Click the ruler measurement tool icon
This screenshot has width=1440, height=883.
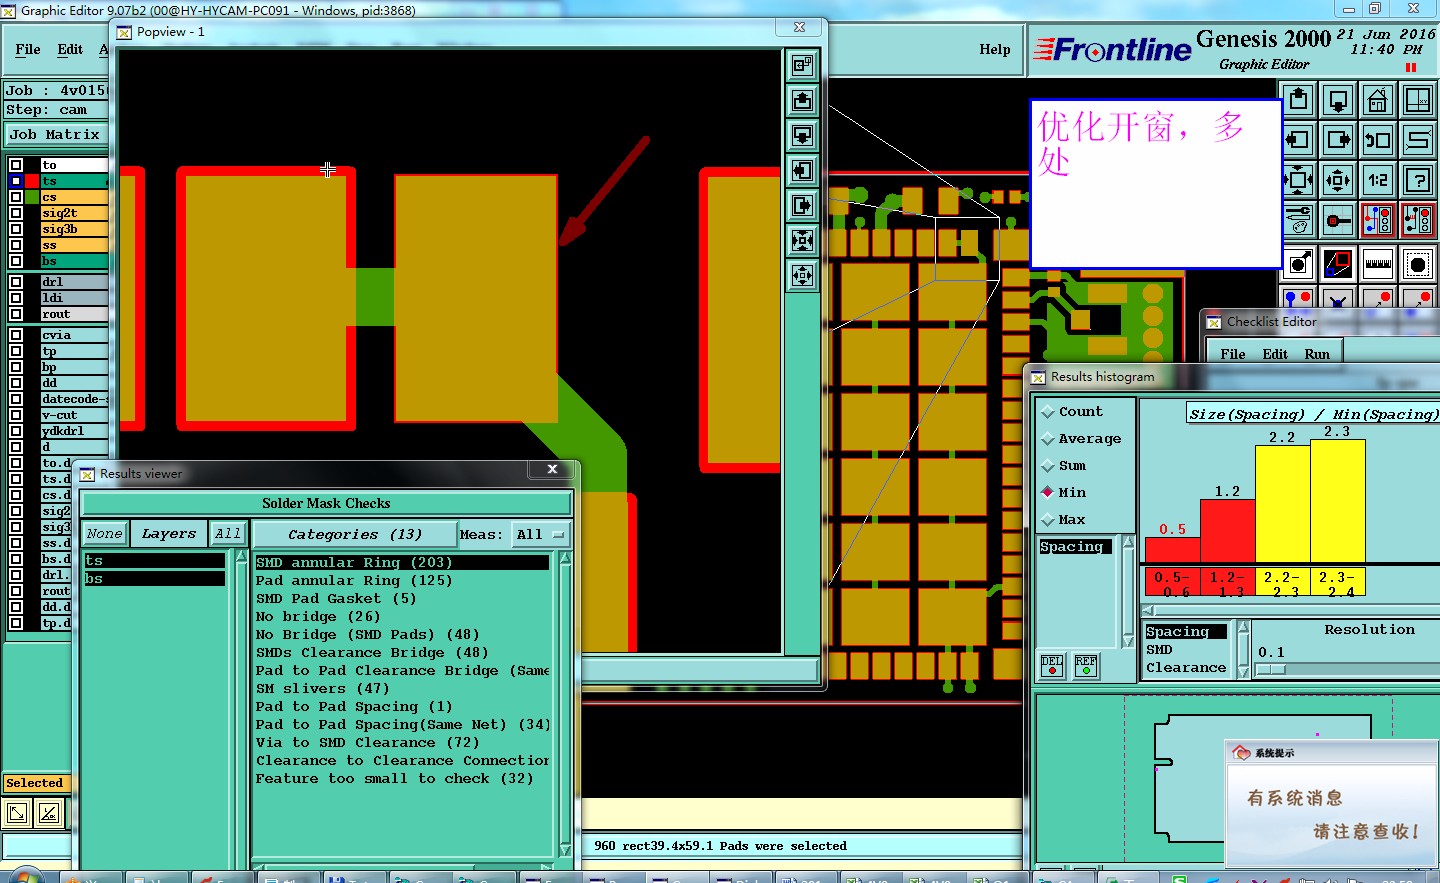pos(1378,264)
